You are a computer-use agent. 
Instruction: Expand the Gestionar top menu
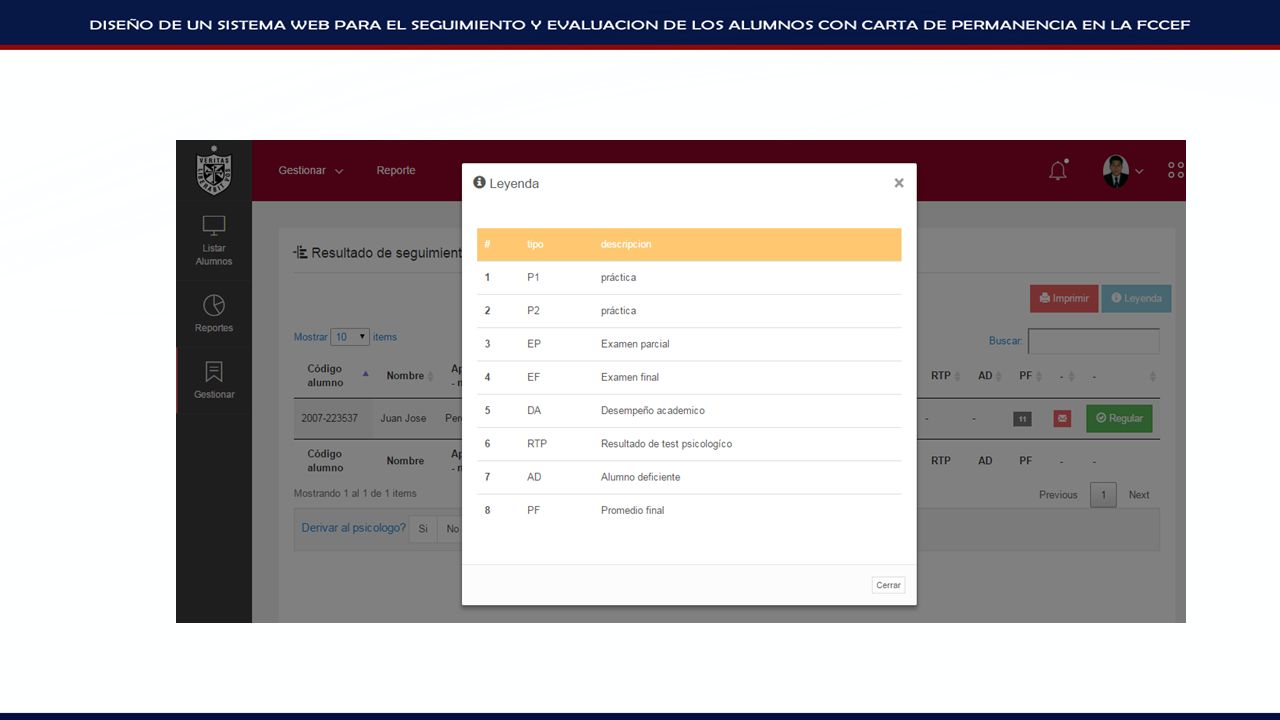(311, 170)
